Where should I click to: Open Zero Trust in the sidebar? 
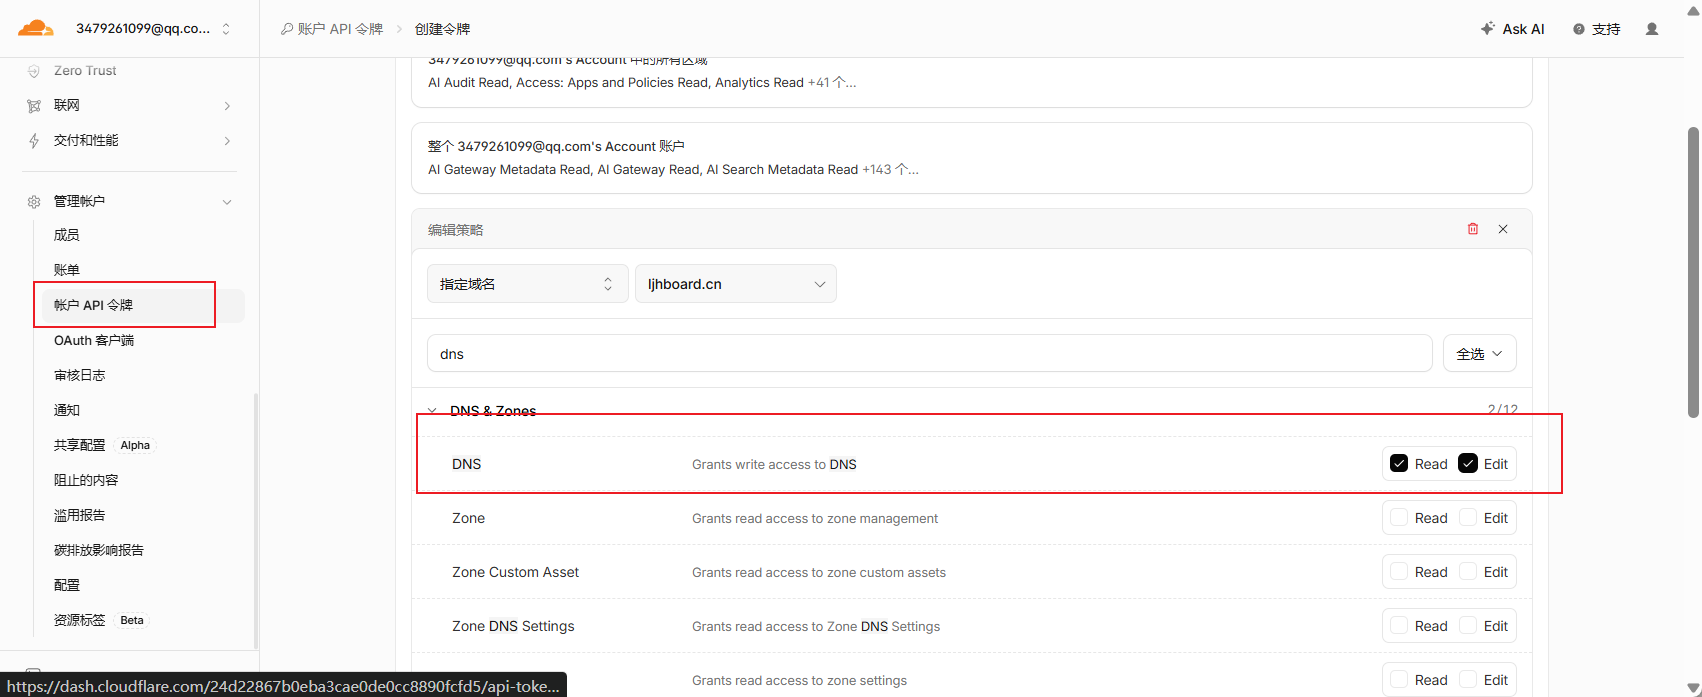85,71
